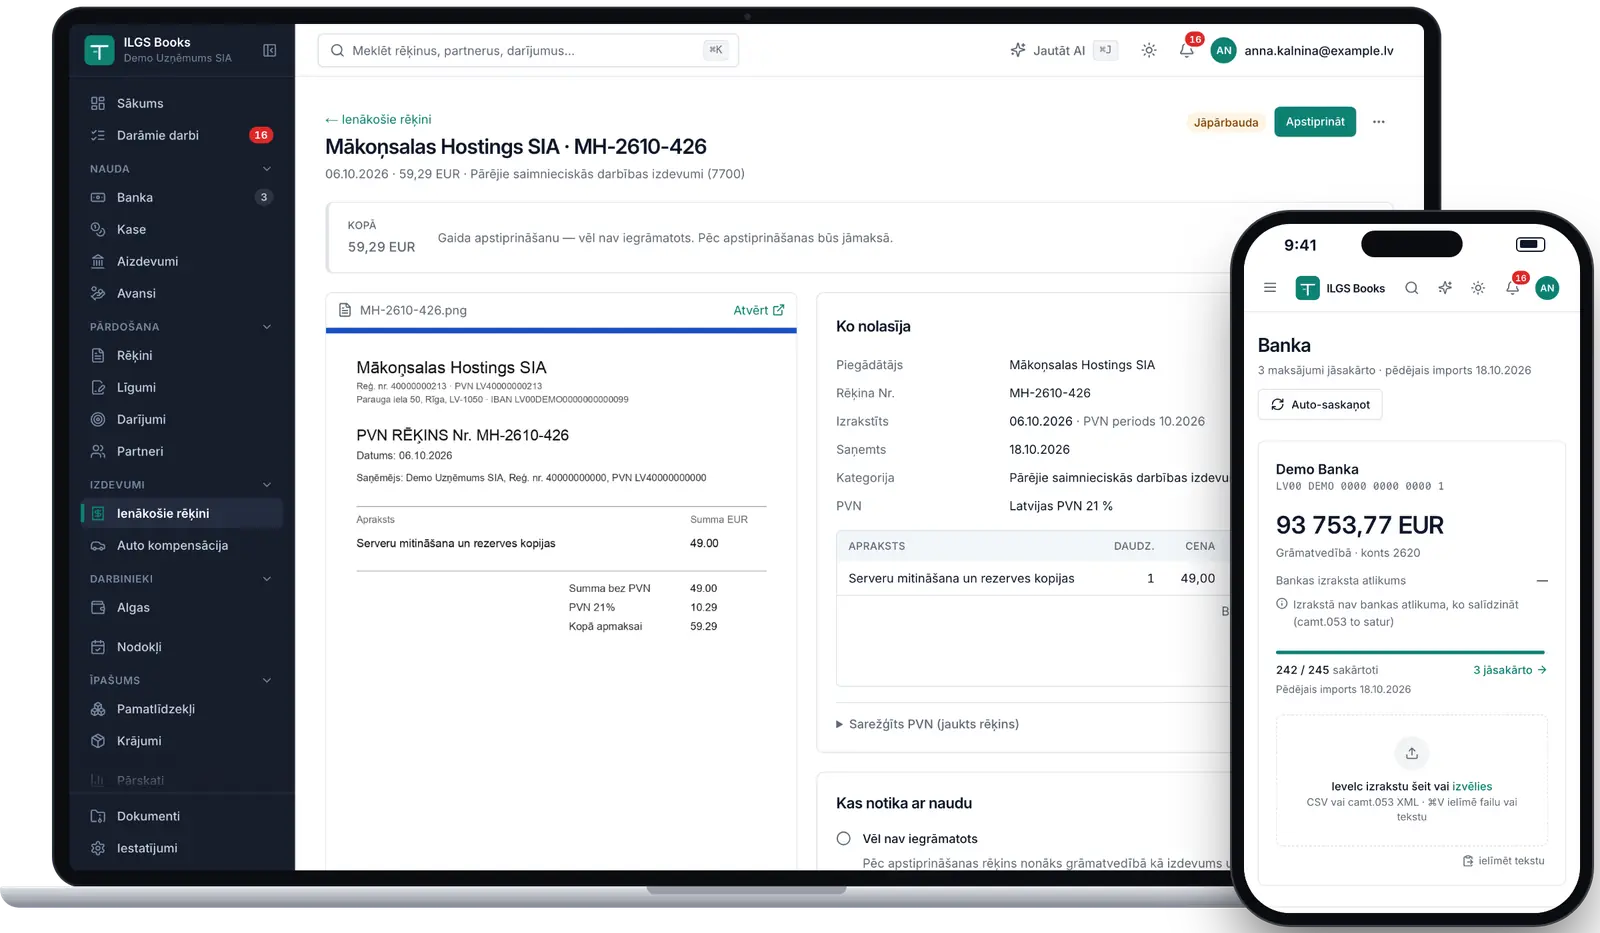Click the Apstiprināt button
This screenshot has width=1600, height=933.
point(1315,122)
